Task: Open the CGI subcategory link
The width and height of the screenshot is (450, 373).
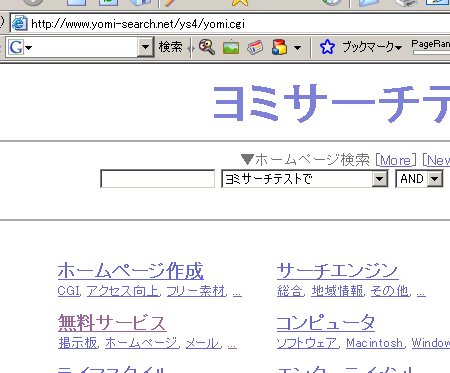Action: [69, 291]
